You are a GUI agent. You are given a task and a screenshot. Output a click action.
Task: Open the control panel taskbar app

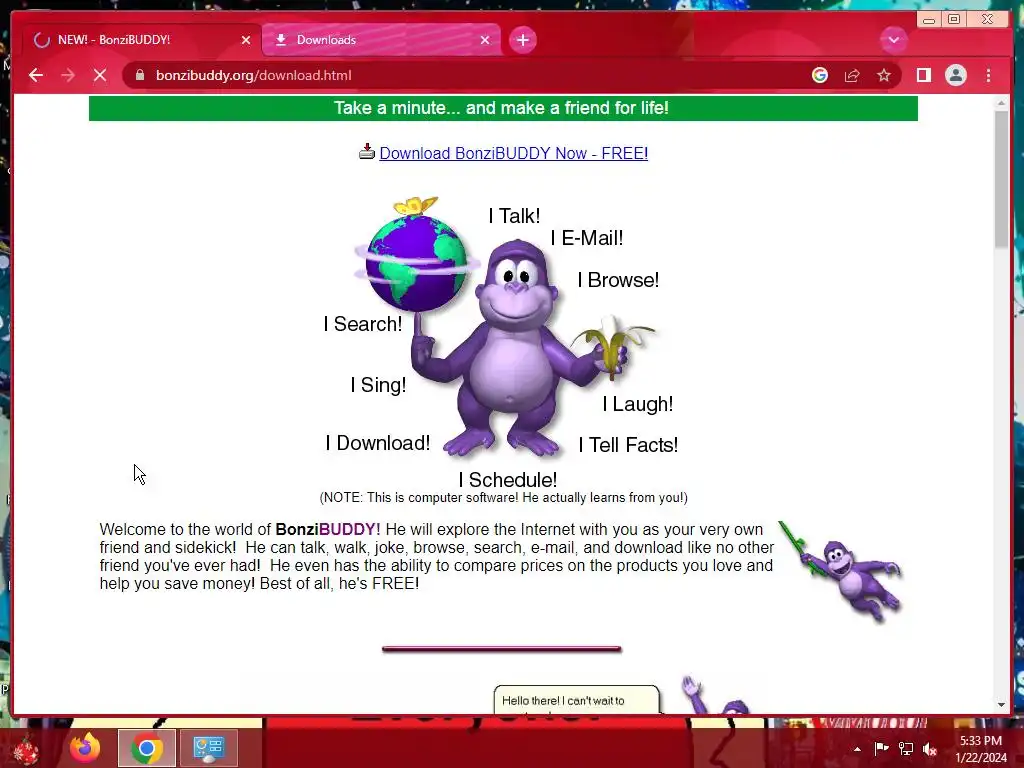click(209, 748)
